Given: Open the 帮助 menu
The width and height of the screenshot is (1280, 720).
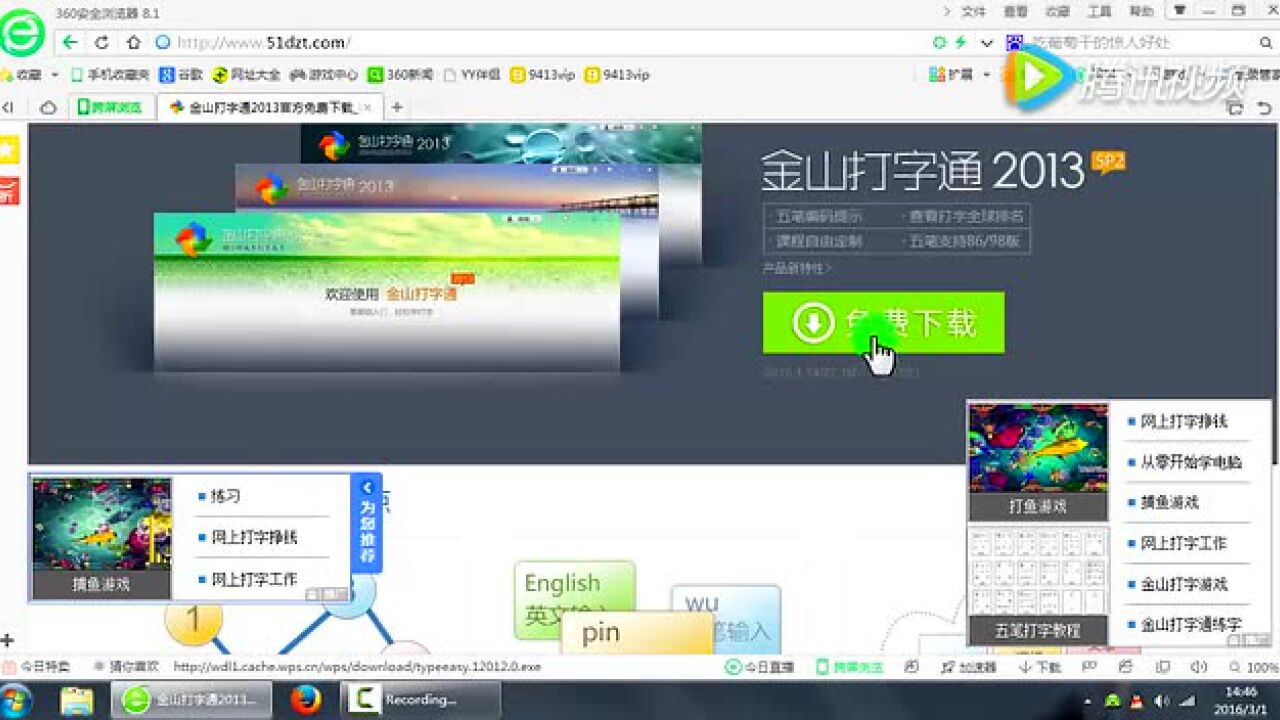Looking at the screenshot, I should tap(1141, 12).
